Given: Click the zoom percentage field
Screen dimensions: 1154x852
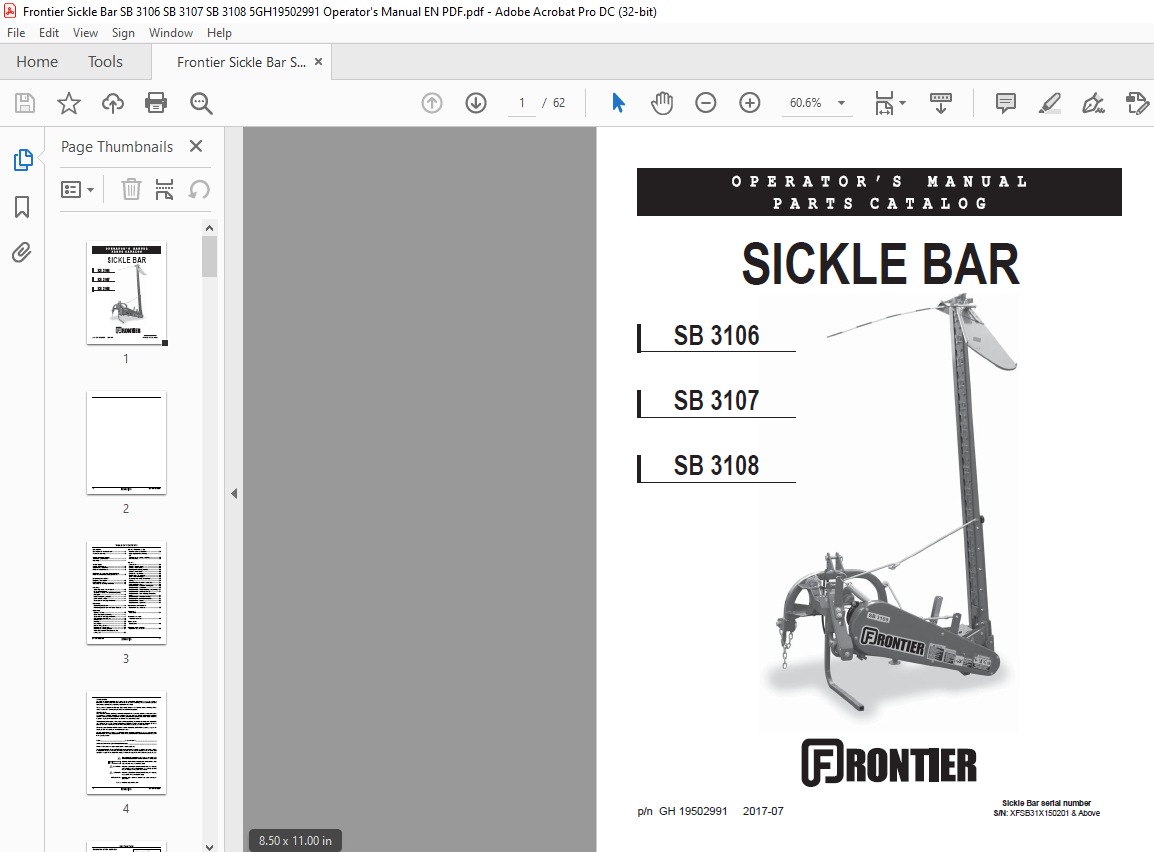Looking at the screenshot, I should pyautogui.click(x=806, y=103).
